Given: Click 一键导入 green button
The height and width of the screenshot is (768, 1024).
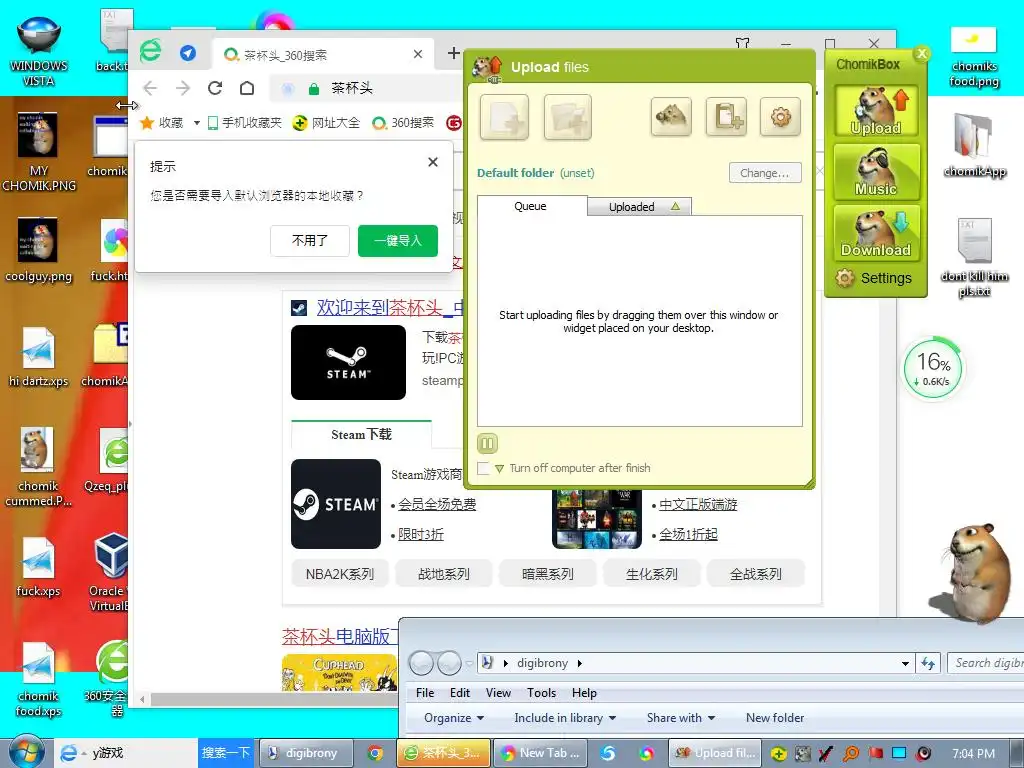Looking at the screenshot, I should [x=398, y=241].
